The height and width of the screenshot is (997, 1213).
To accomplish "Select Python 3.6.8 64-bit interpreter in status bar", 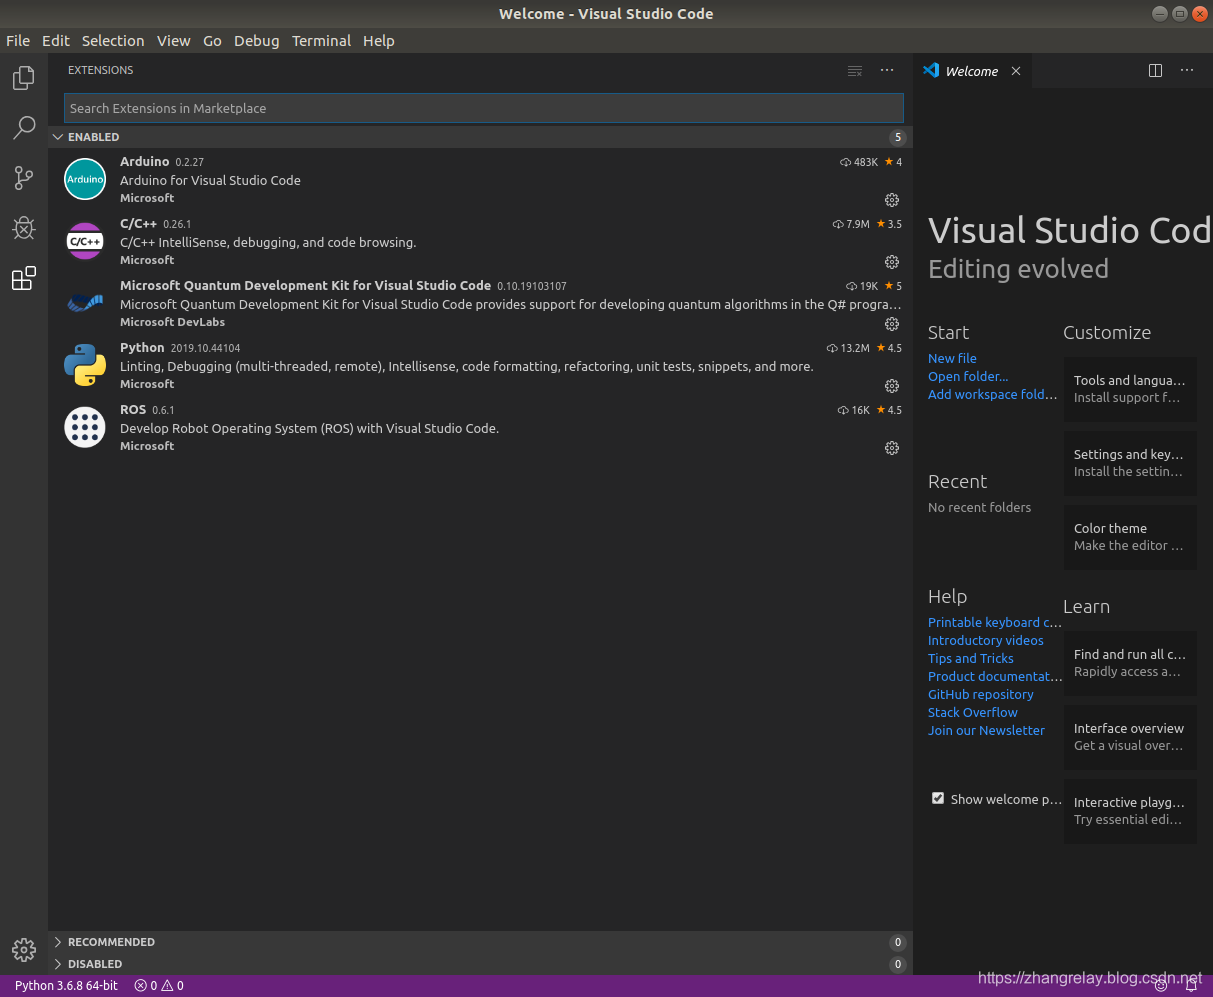I will click(66, 986).
